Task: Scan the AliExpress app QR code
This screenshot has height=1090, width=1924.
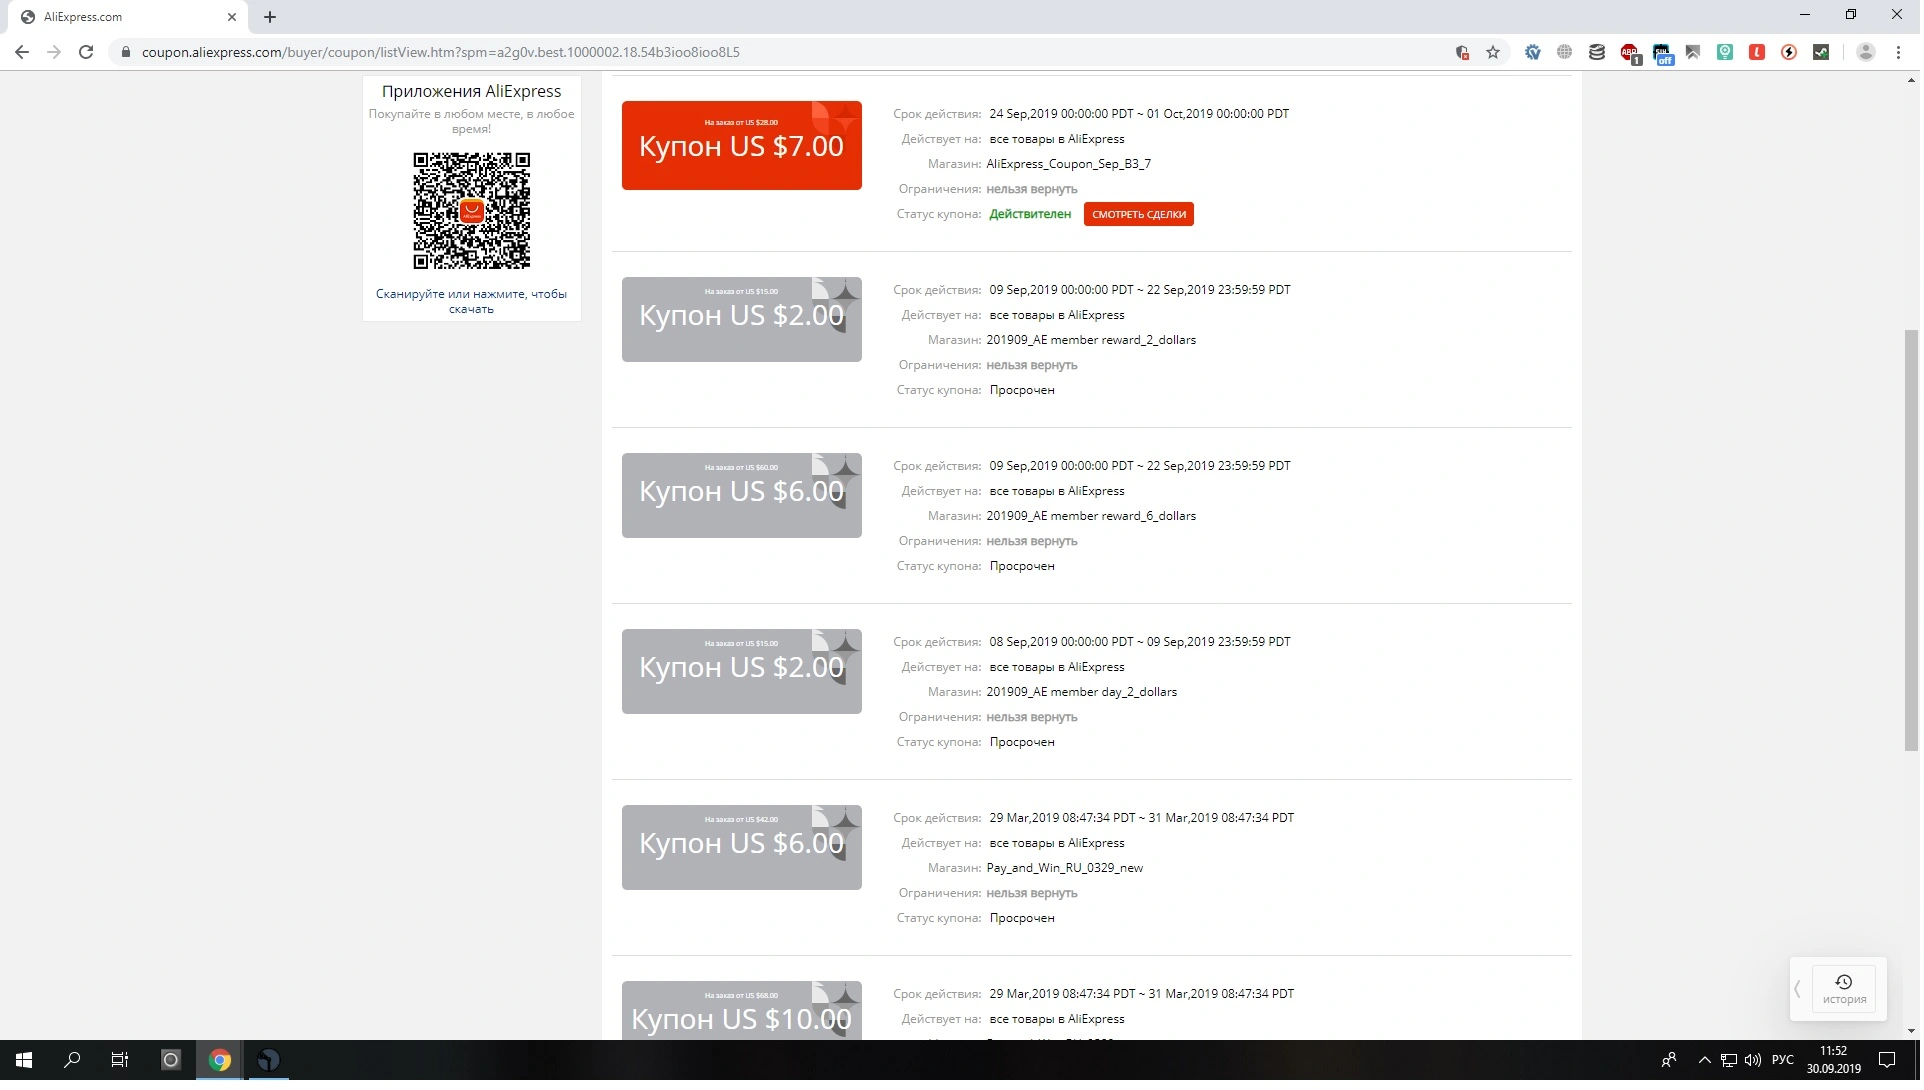Action: [472, 211]
